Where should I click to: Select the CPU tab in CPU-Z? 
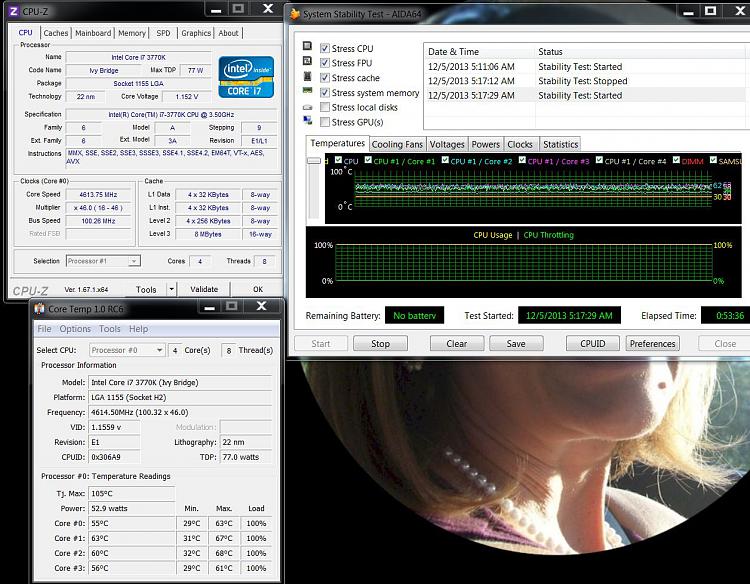(x=25, y=33)
